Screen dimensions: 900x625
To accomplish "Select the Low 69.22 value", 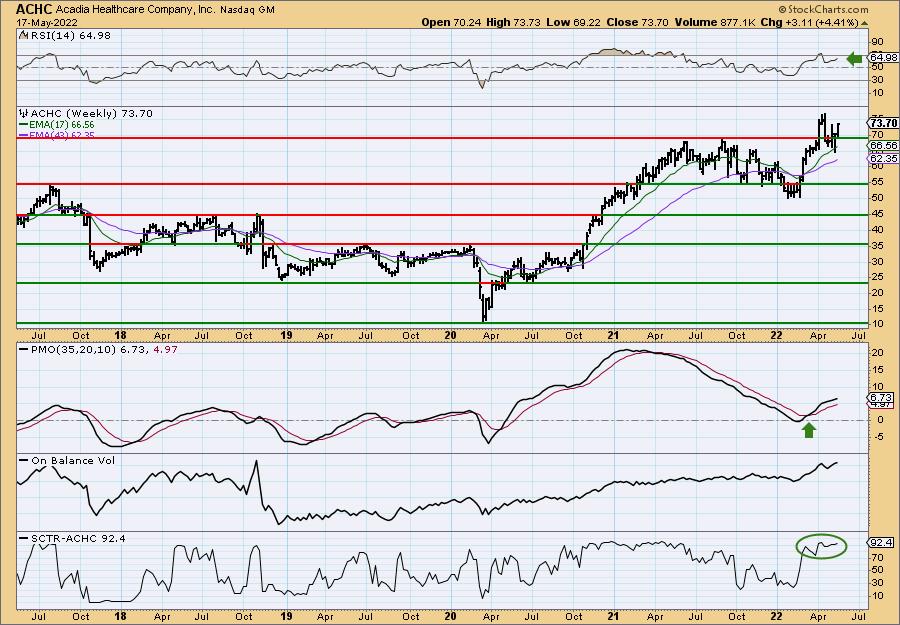I will tap(575, 22).
